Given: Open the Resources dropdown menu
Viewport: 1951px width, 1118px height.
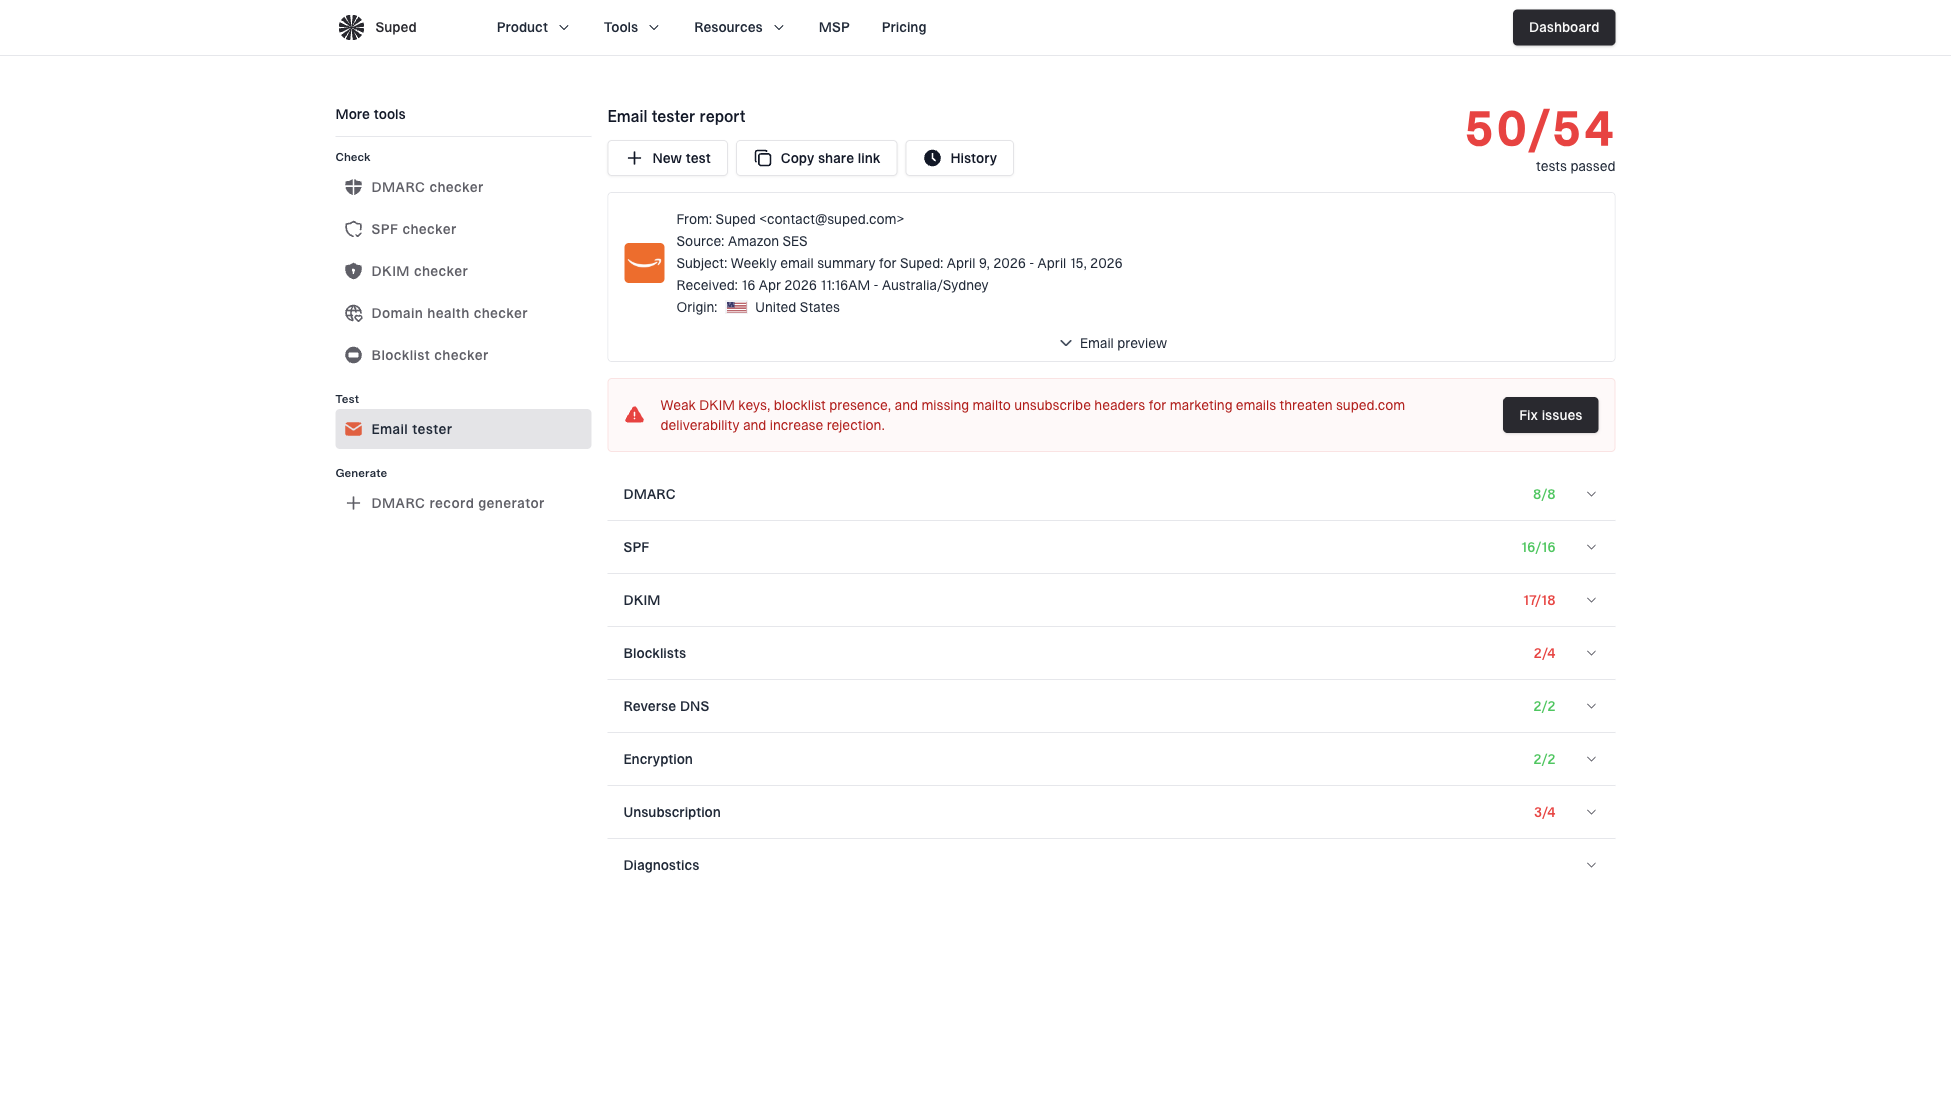Looking at the screenshot, I should [x=739, y=27].
